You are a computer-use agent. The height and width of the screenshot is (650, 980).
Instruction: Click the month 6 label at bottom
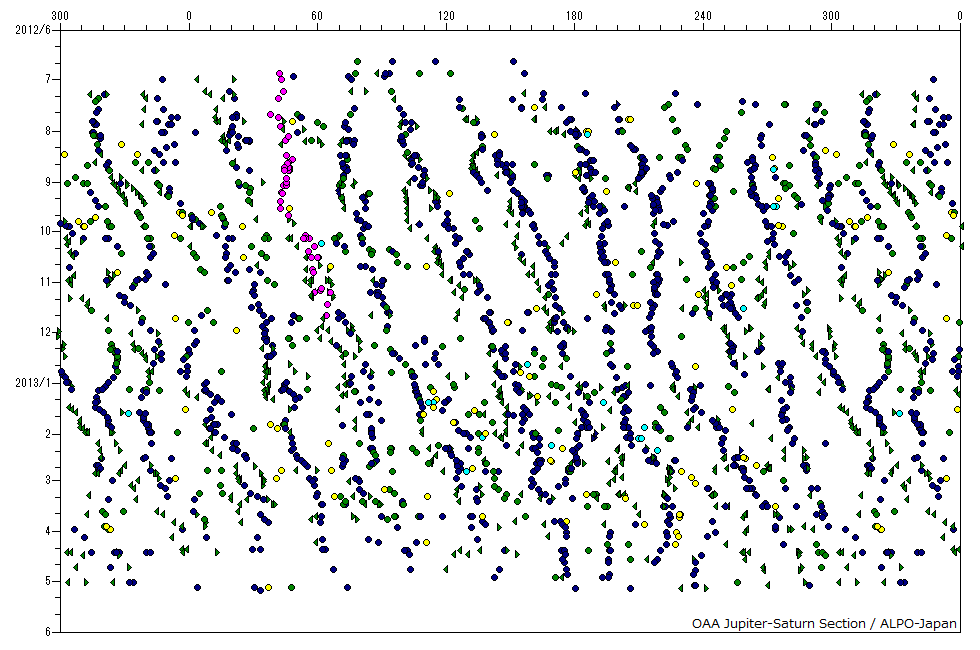(x=48, y=632)
